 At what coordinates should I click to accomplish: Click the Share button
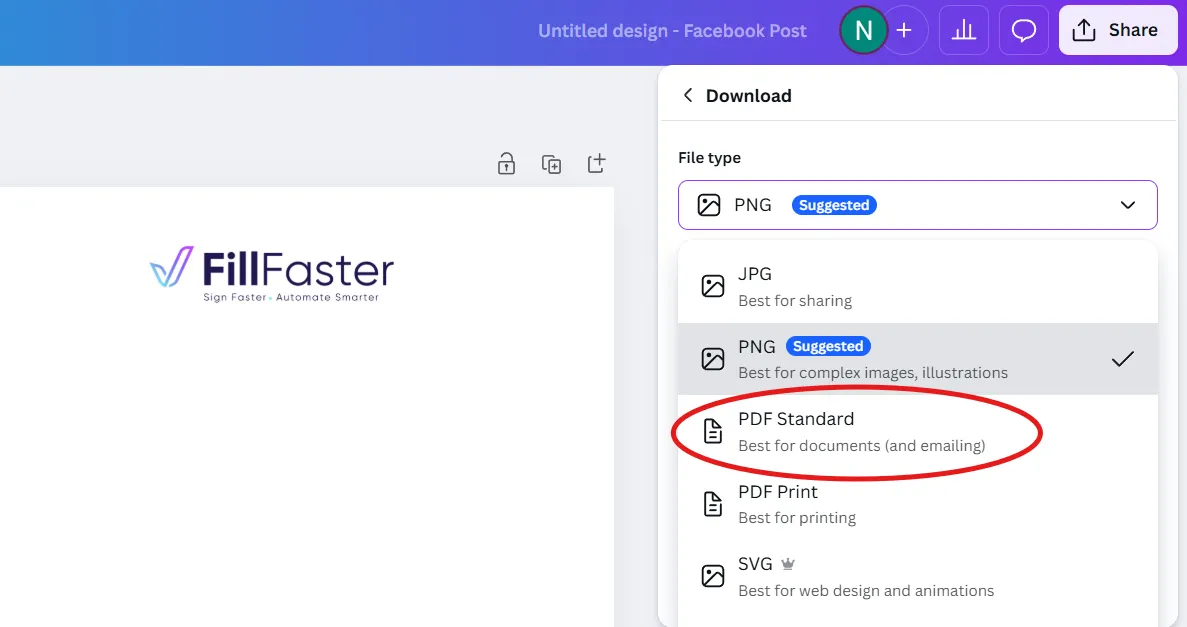1117,30
